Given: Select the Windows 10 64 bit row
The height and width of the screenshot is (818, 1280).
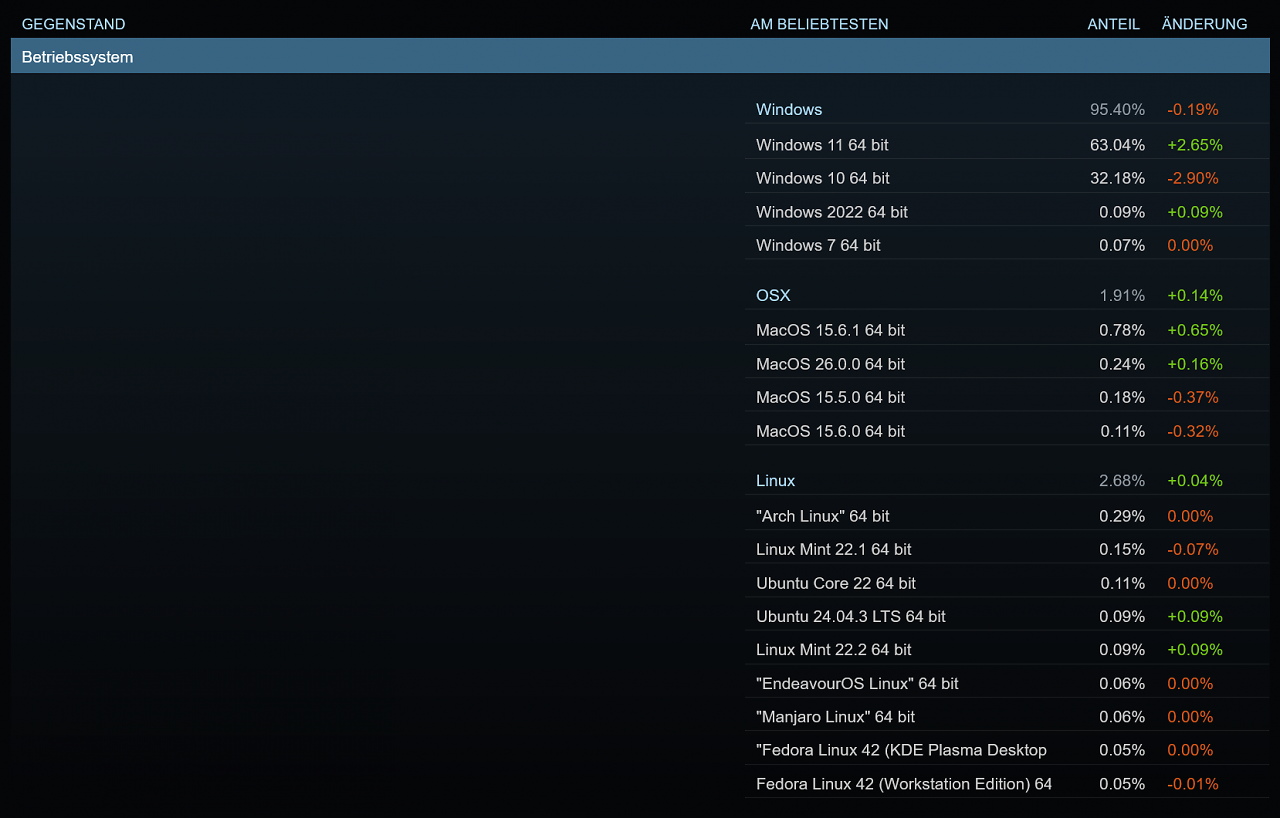Looking at the screenshot, I should (1007, 178).
